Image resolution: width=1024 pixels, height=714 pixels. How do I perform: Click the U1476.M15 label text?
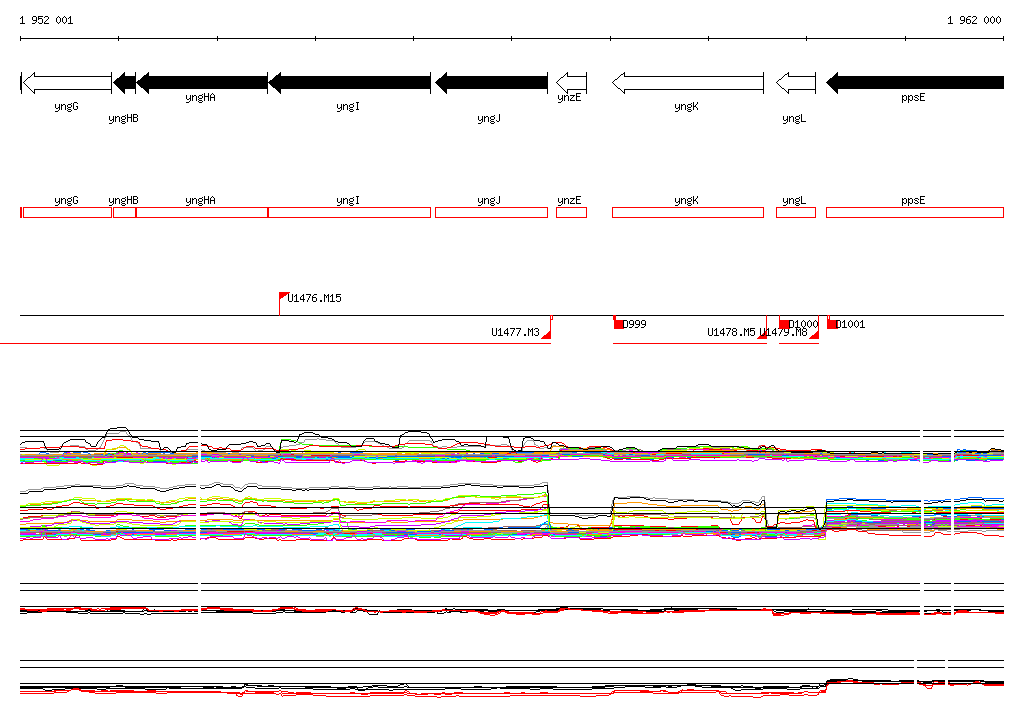(x=315, y=299)
